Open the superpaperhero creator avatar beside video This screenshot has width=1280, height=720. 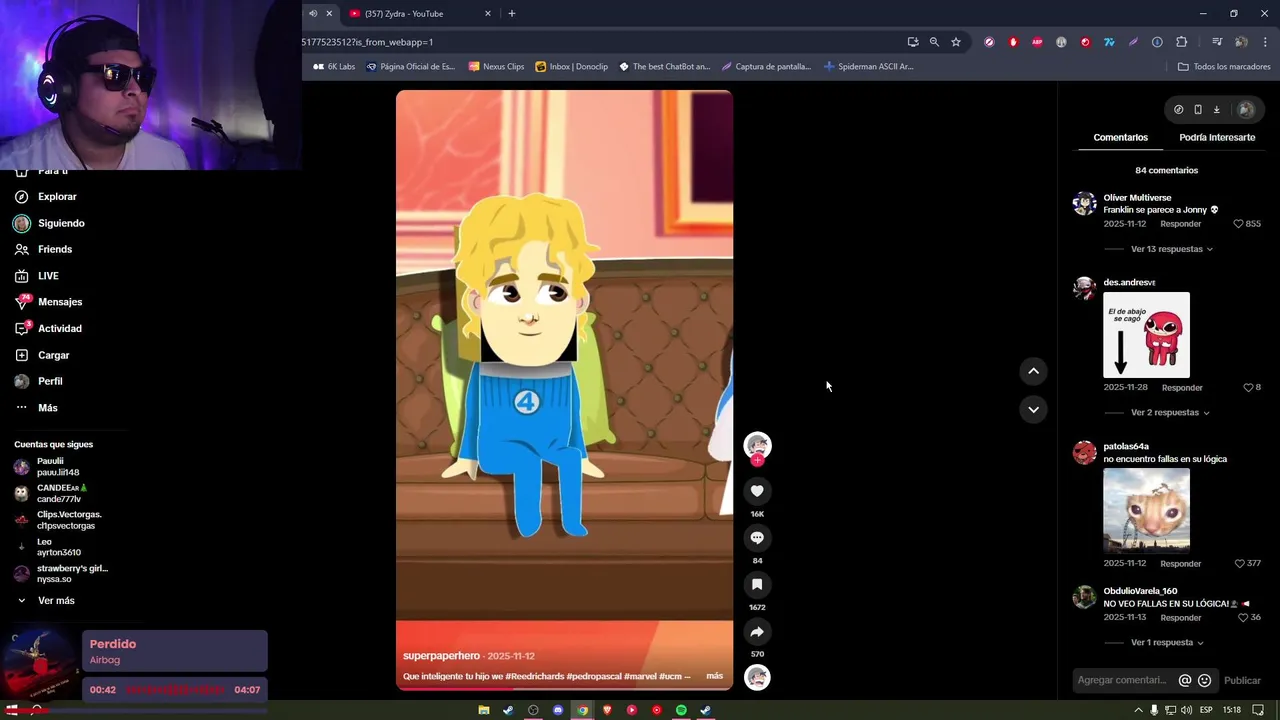[x=757, y=445]
